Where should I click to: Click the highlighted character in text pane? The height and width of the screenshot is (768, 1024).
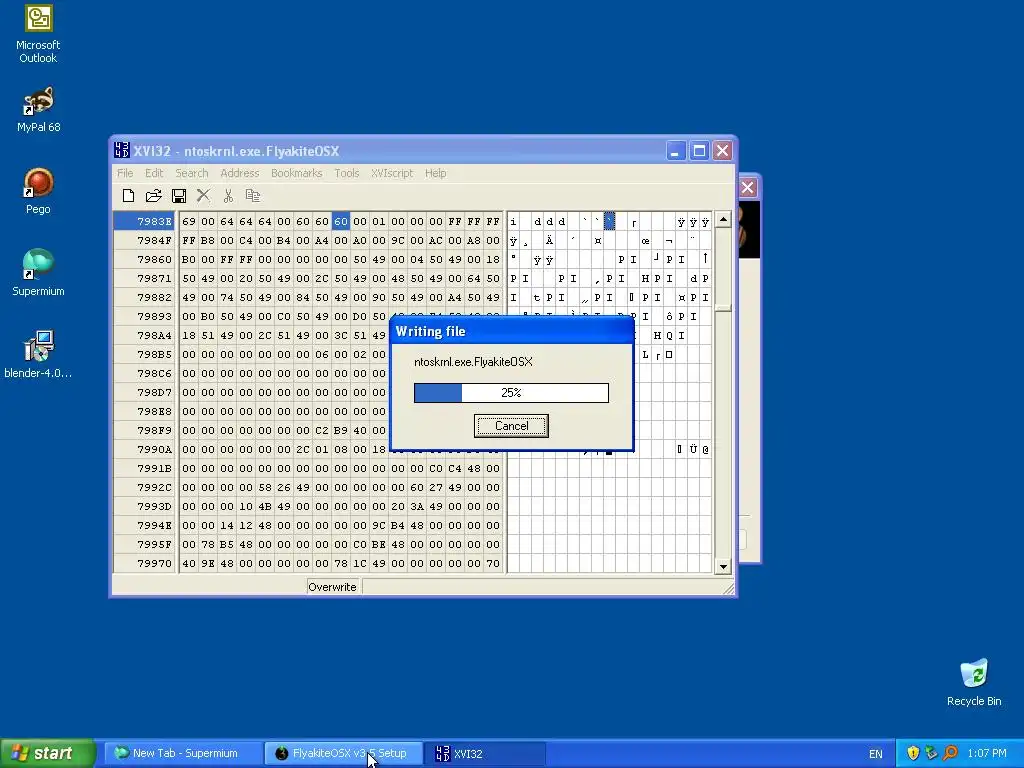[x=609, y=221]
